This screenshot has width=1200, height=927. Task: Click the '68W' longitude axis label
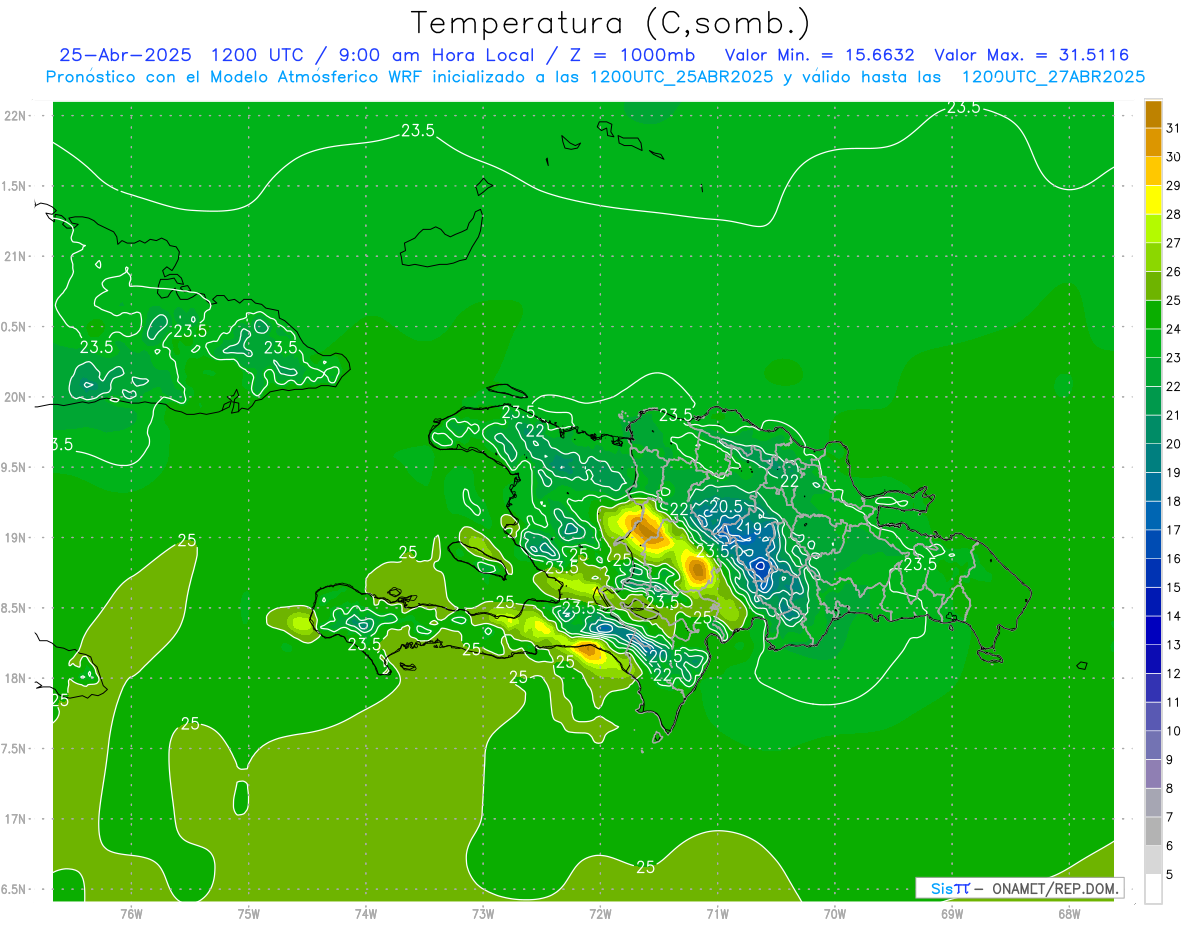pos(1069,913)
